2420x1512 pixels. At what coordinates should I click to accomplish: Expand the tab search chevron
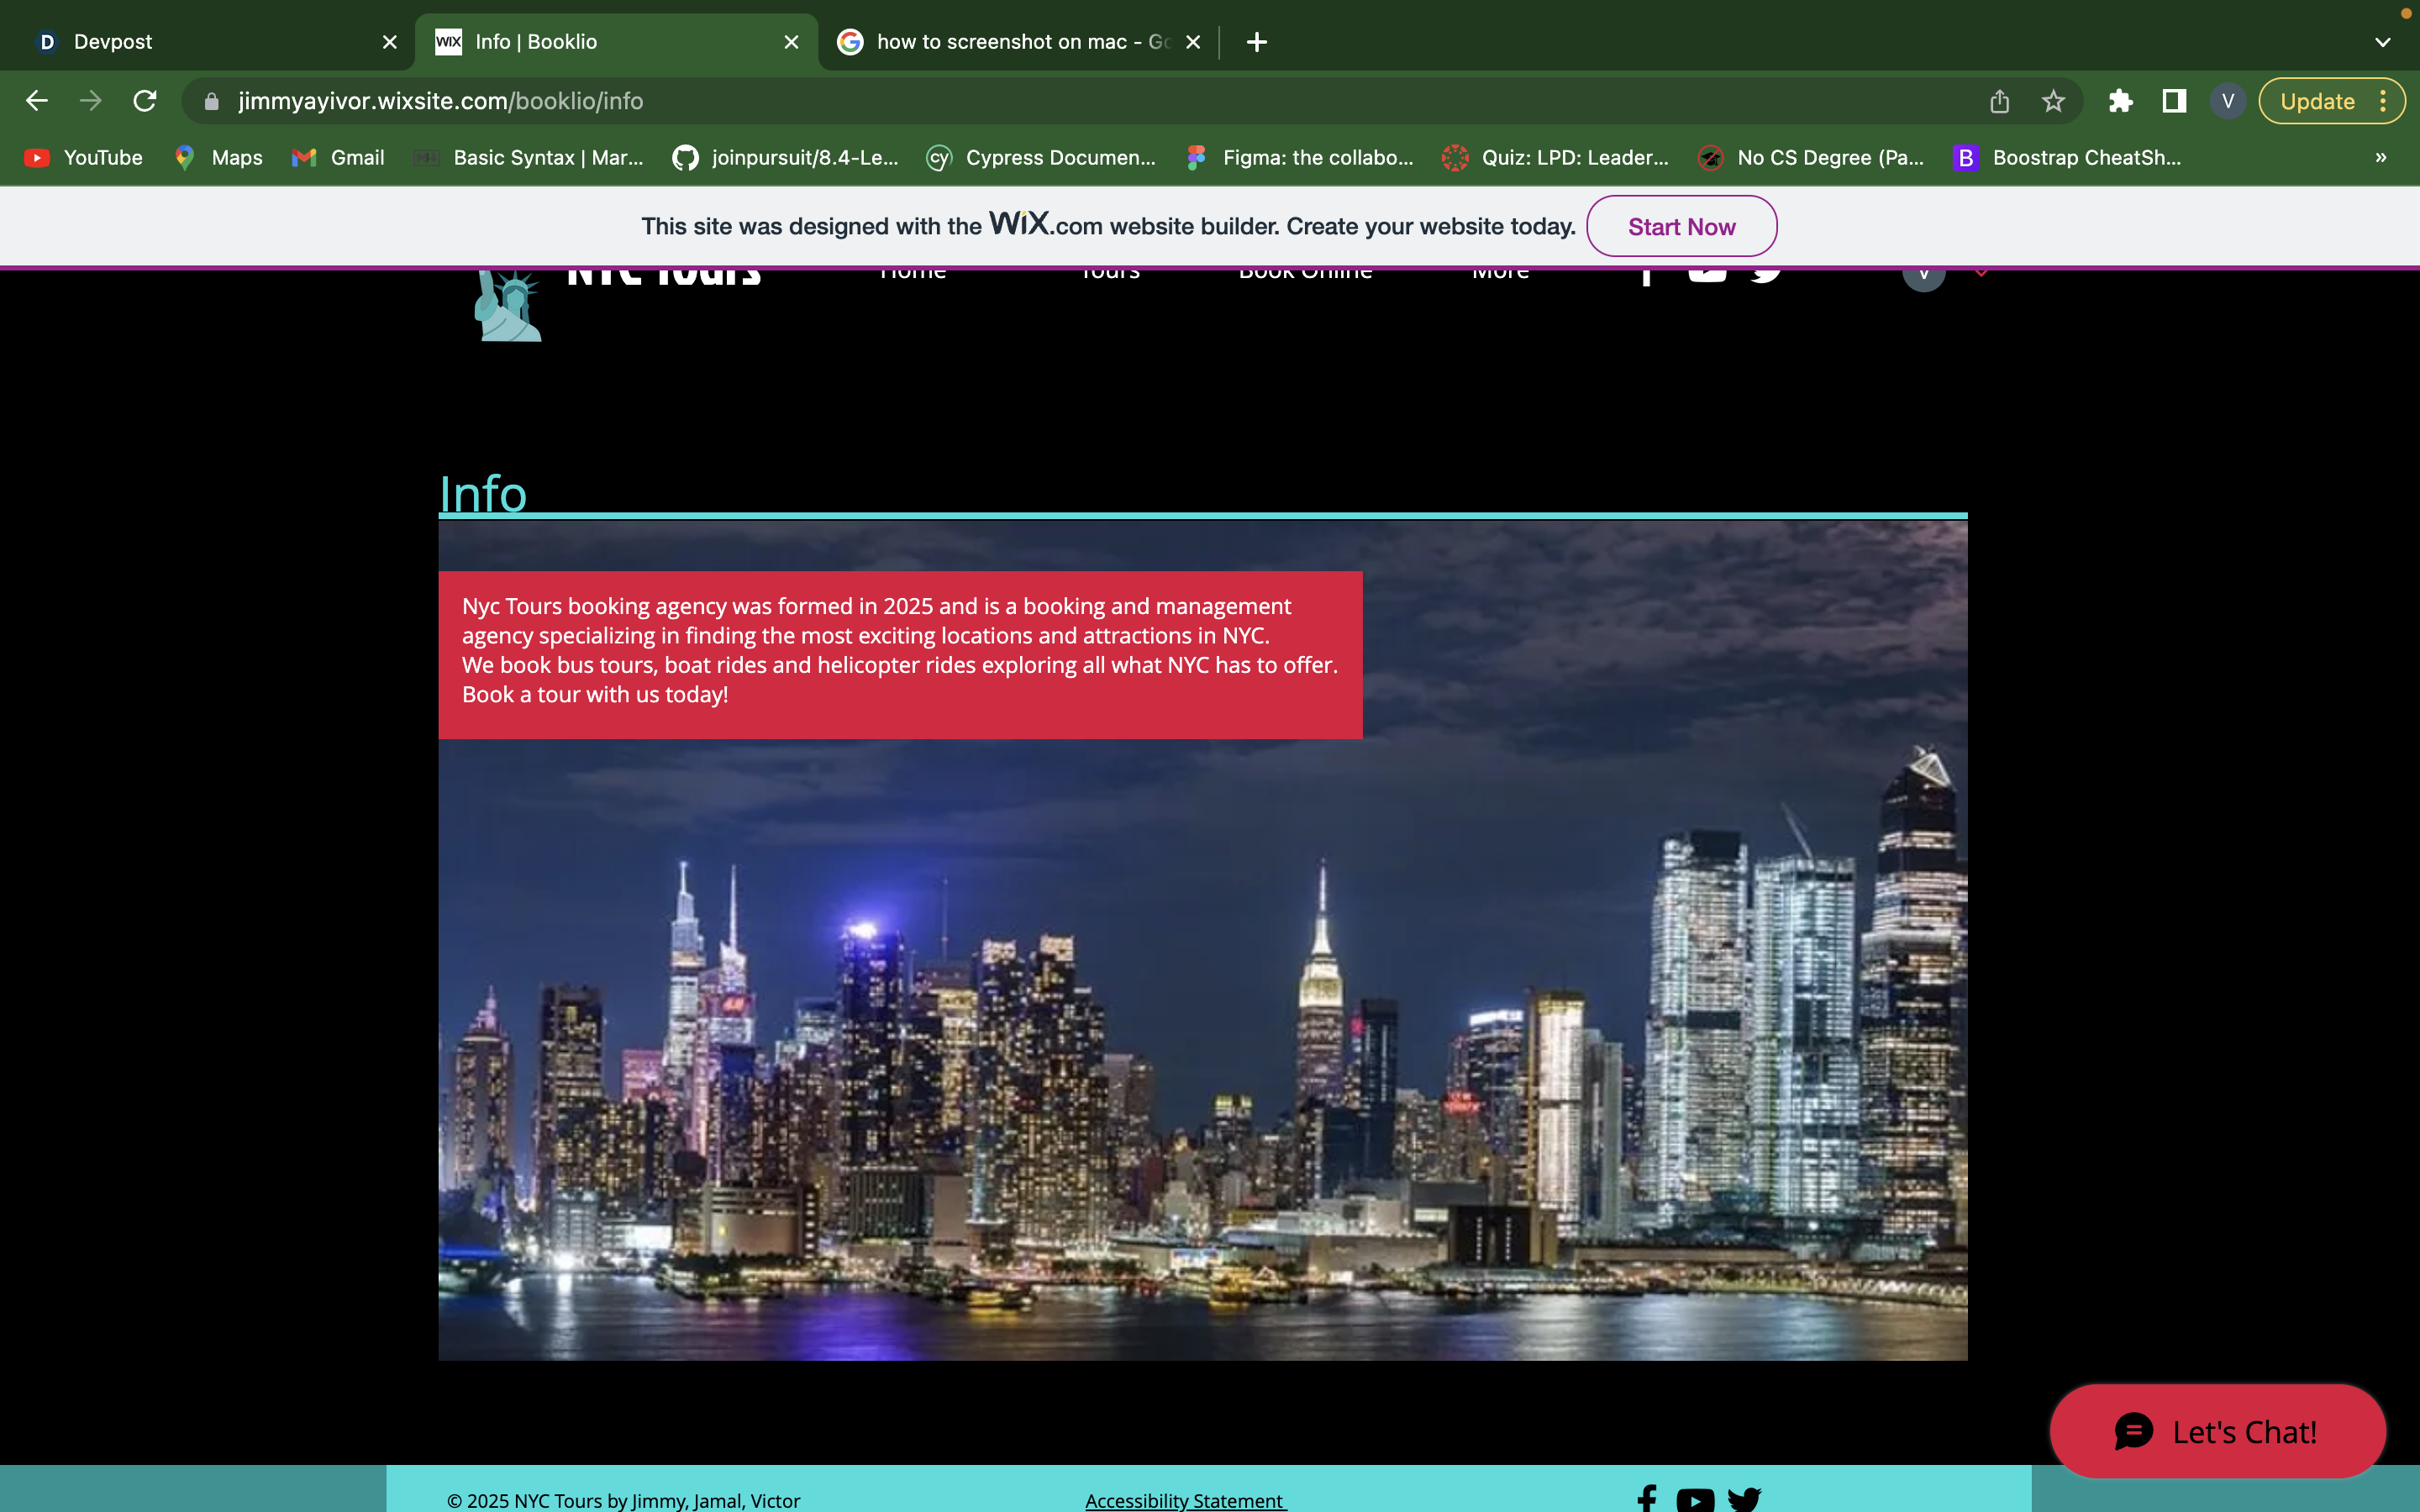2382,42
